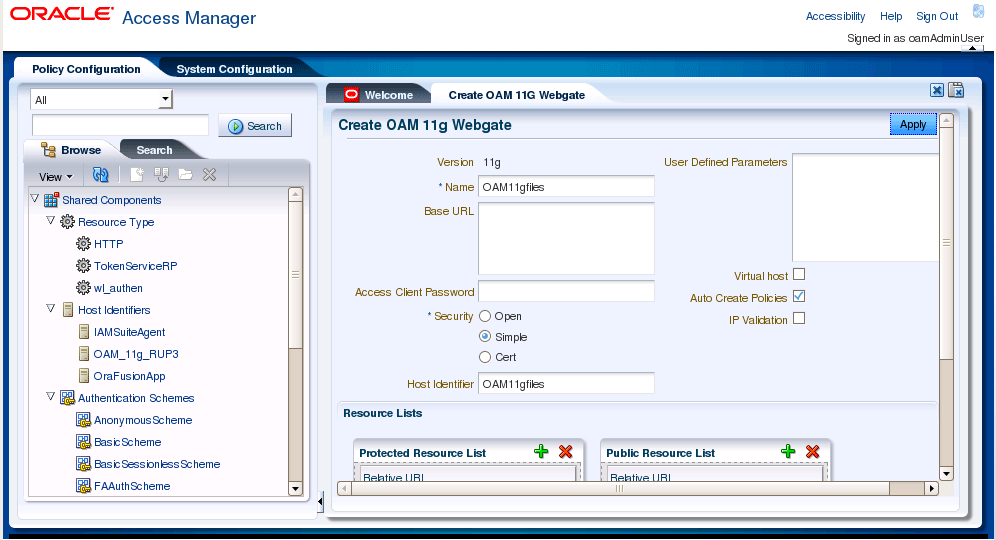Click the tree panel vertical scrollbar thumb
The image size is (996, 540).
pyautogui.click(x=295, y=274)
